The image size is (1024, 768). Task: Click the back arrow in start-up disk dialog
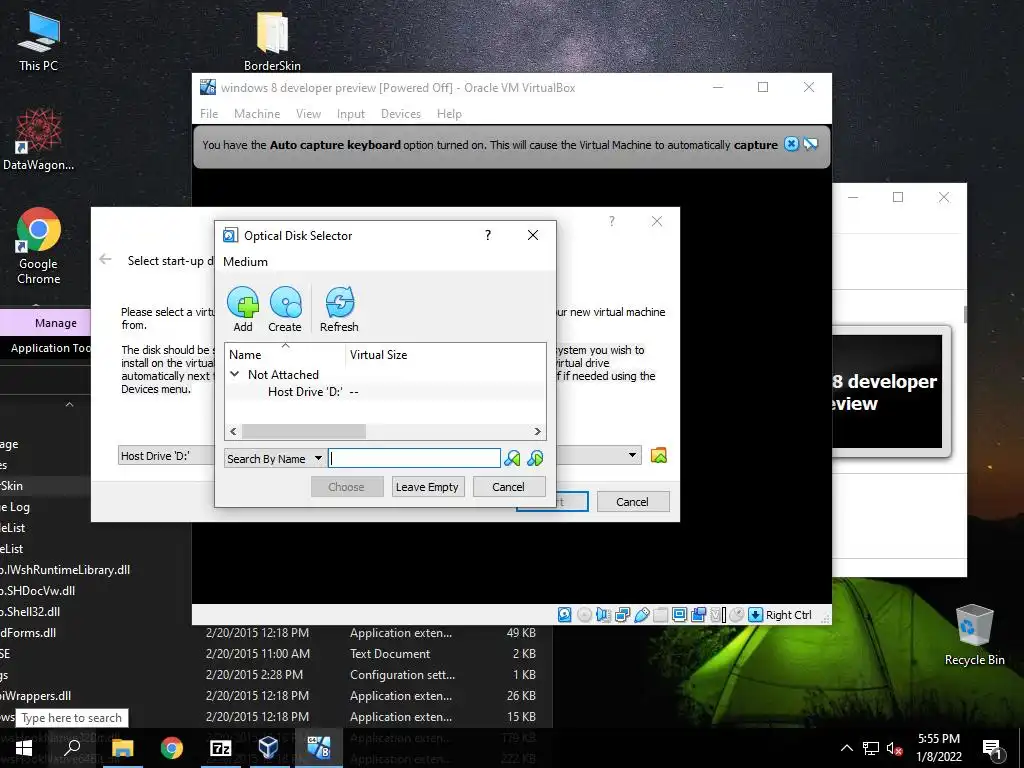tap(105, 259)
